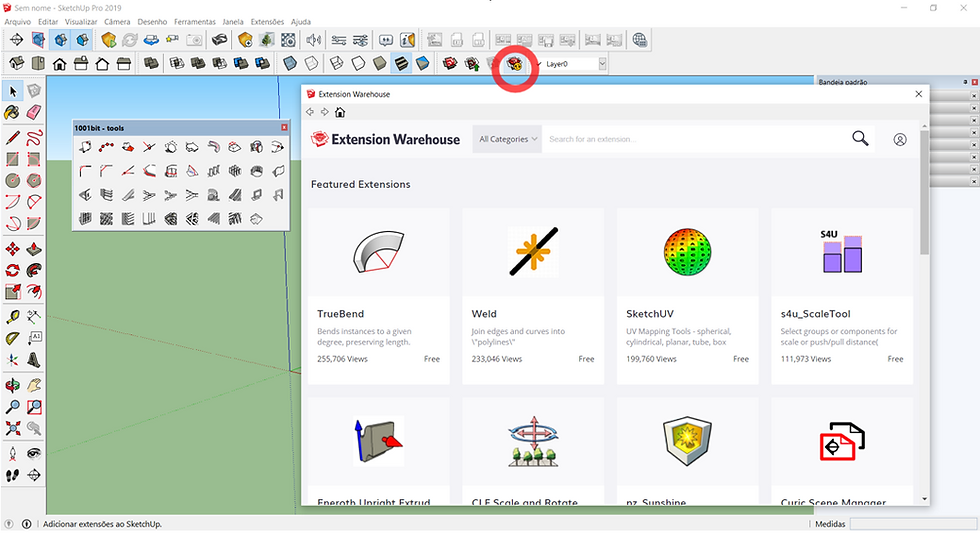The height and width of the screenshot is (533, 980).
Task: Go to Extension Warehouse home icon
Action: [340, 112]
